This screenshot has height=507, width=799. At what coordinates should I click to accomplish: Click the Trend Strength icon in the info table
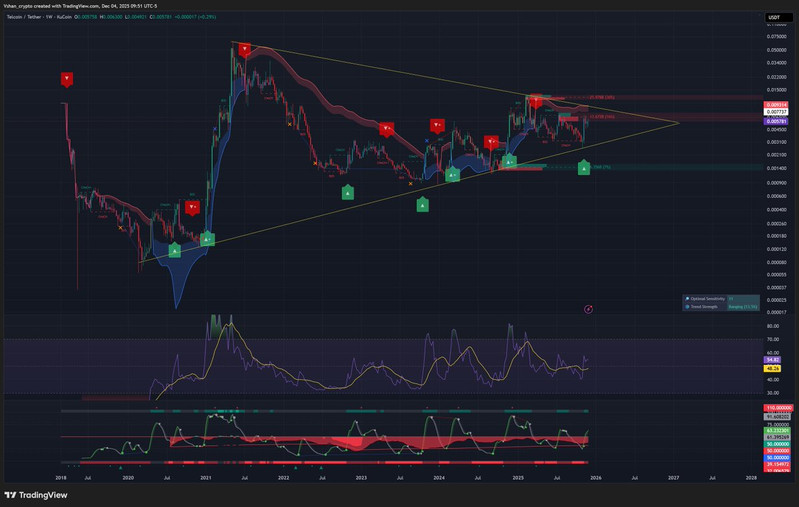pyautogui.click(x=687, y=306)
